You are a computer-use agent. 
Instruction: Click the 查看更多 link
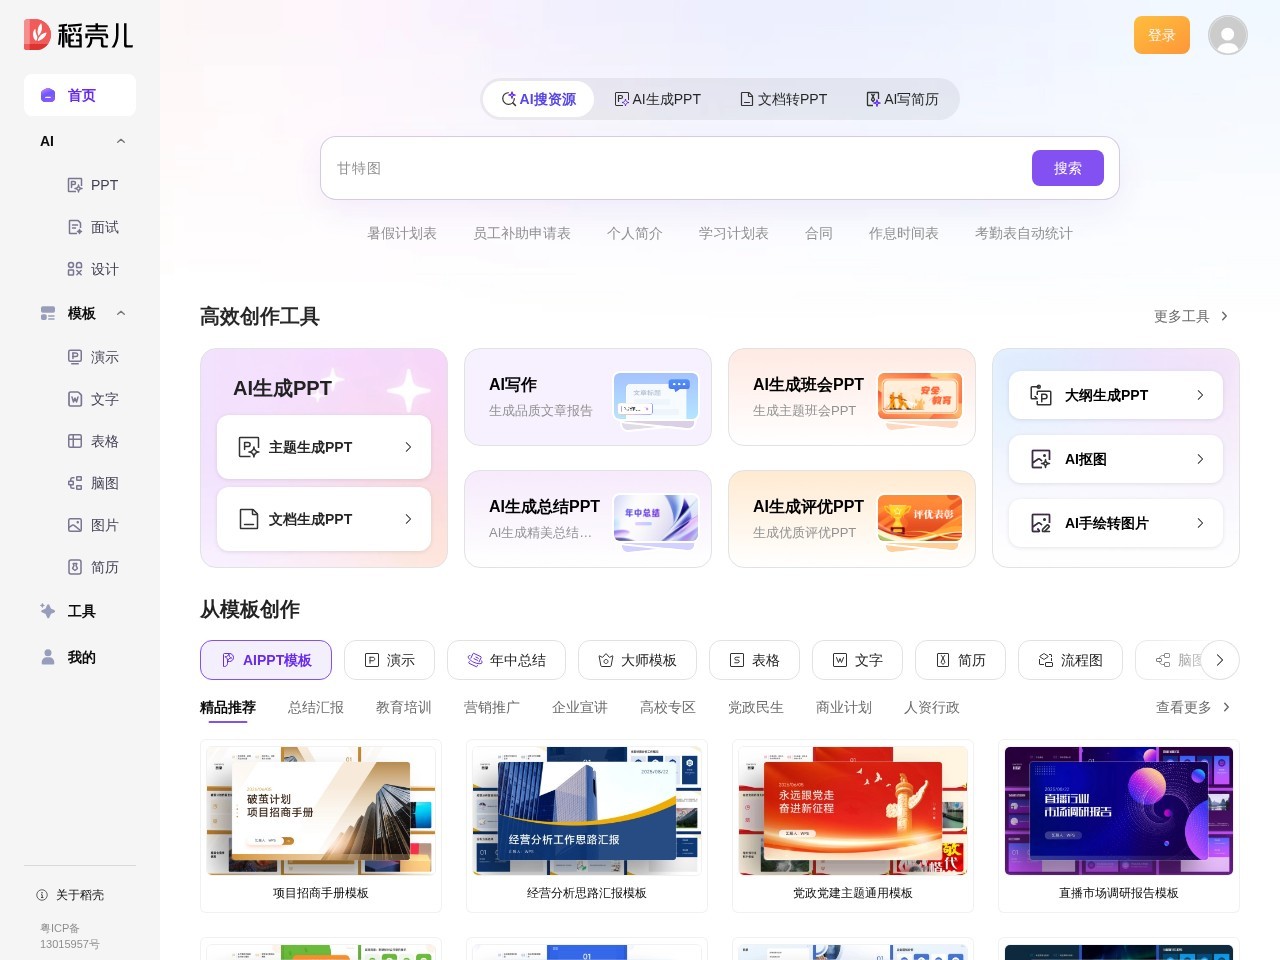(x=1193, y=707)
